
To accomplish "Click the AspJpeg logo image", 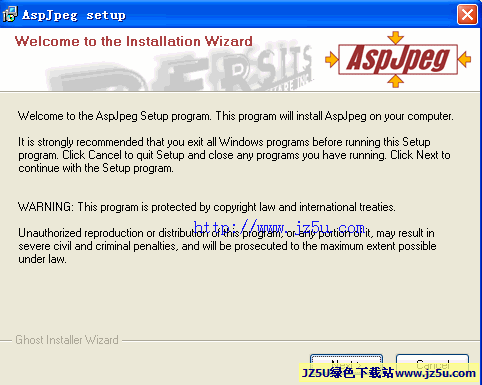I will (x=398, y=59).
